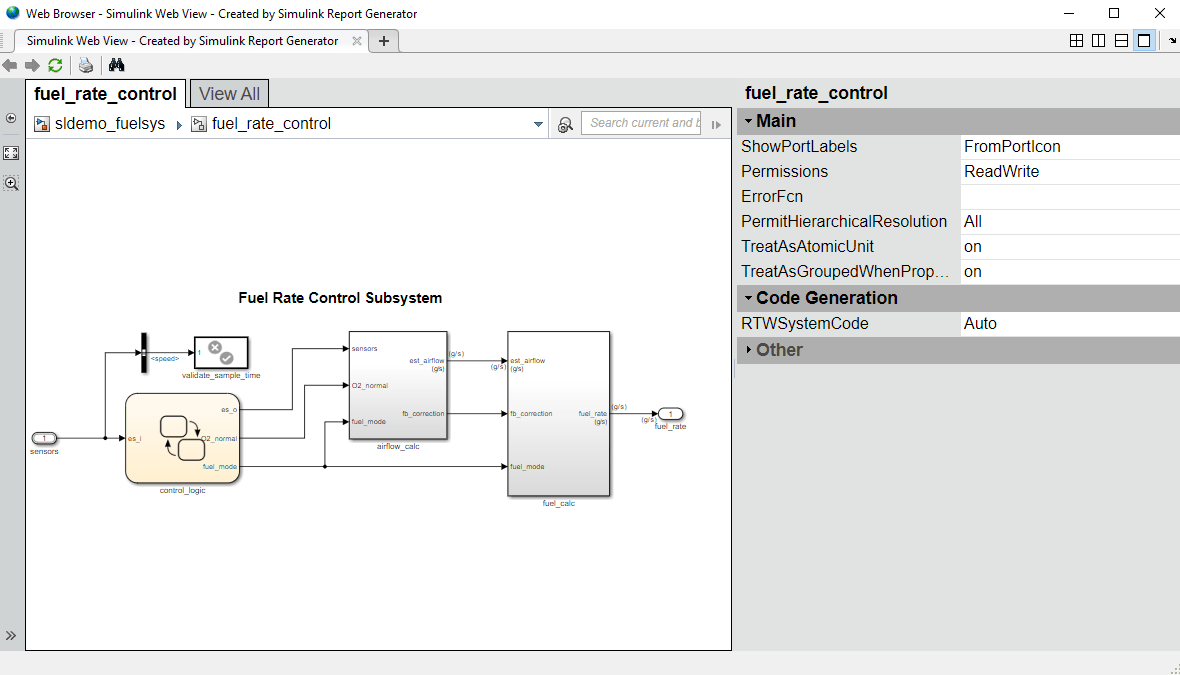This screenshot has height=675, width=1180.
Task: Click the bus selector bar block
Action: 144,353
